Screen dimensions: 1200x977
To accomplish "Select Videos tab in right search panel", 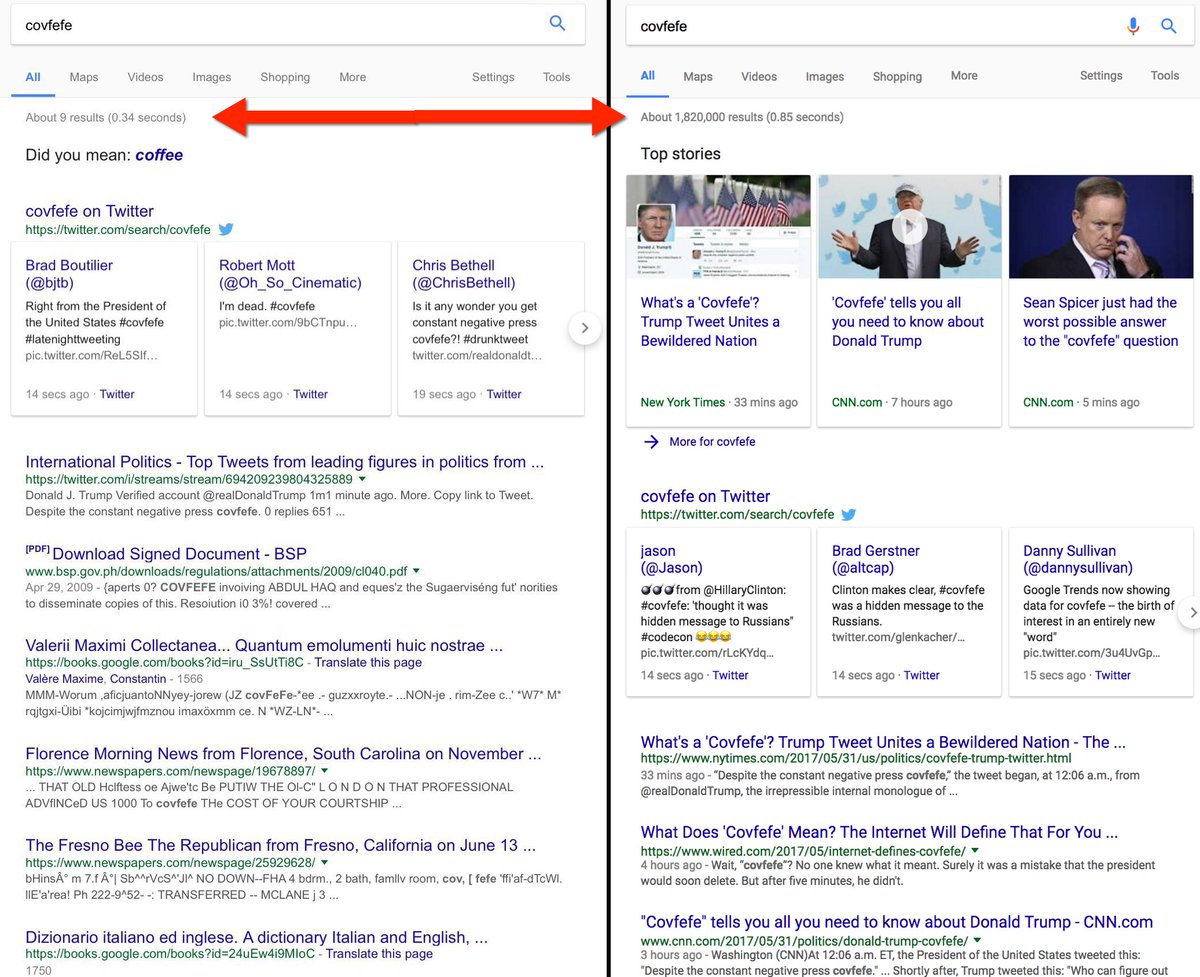I will pyautogui.click(x=759, y=76).
